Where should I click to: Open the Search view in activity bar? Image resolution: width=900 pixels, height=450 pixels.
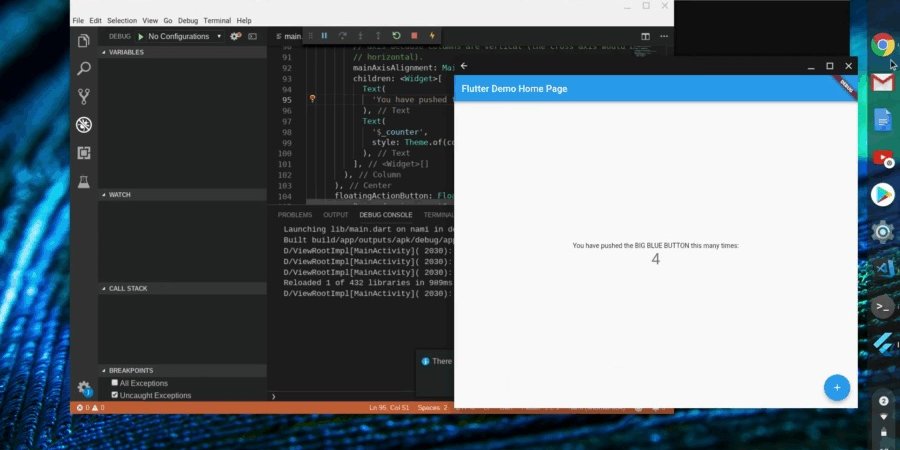point(84,69)
